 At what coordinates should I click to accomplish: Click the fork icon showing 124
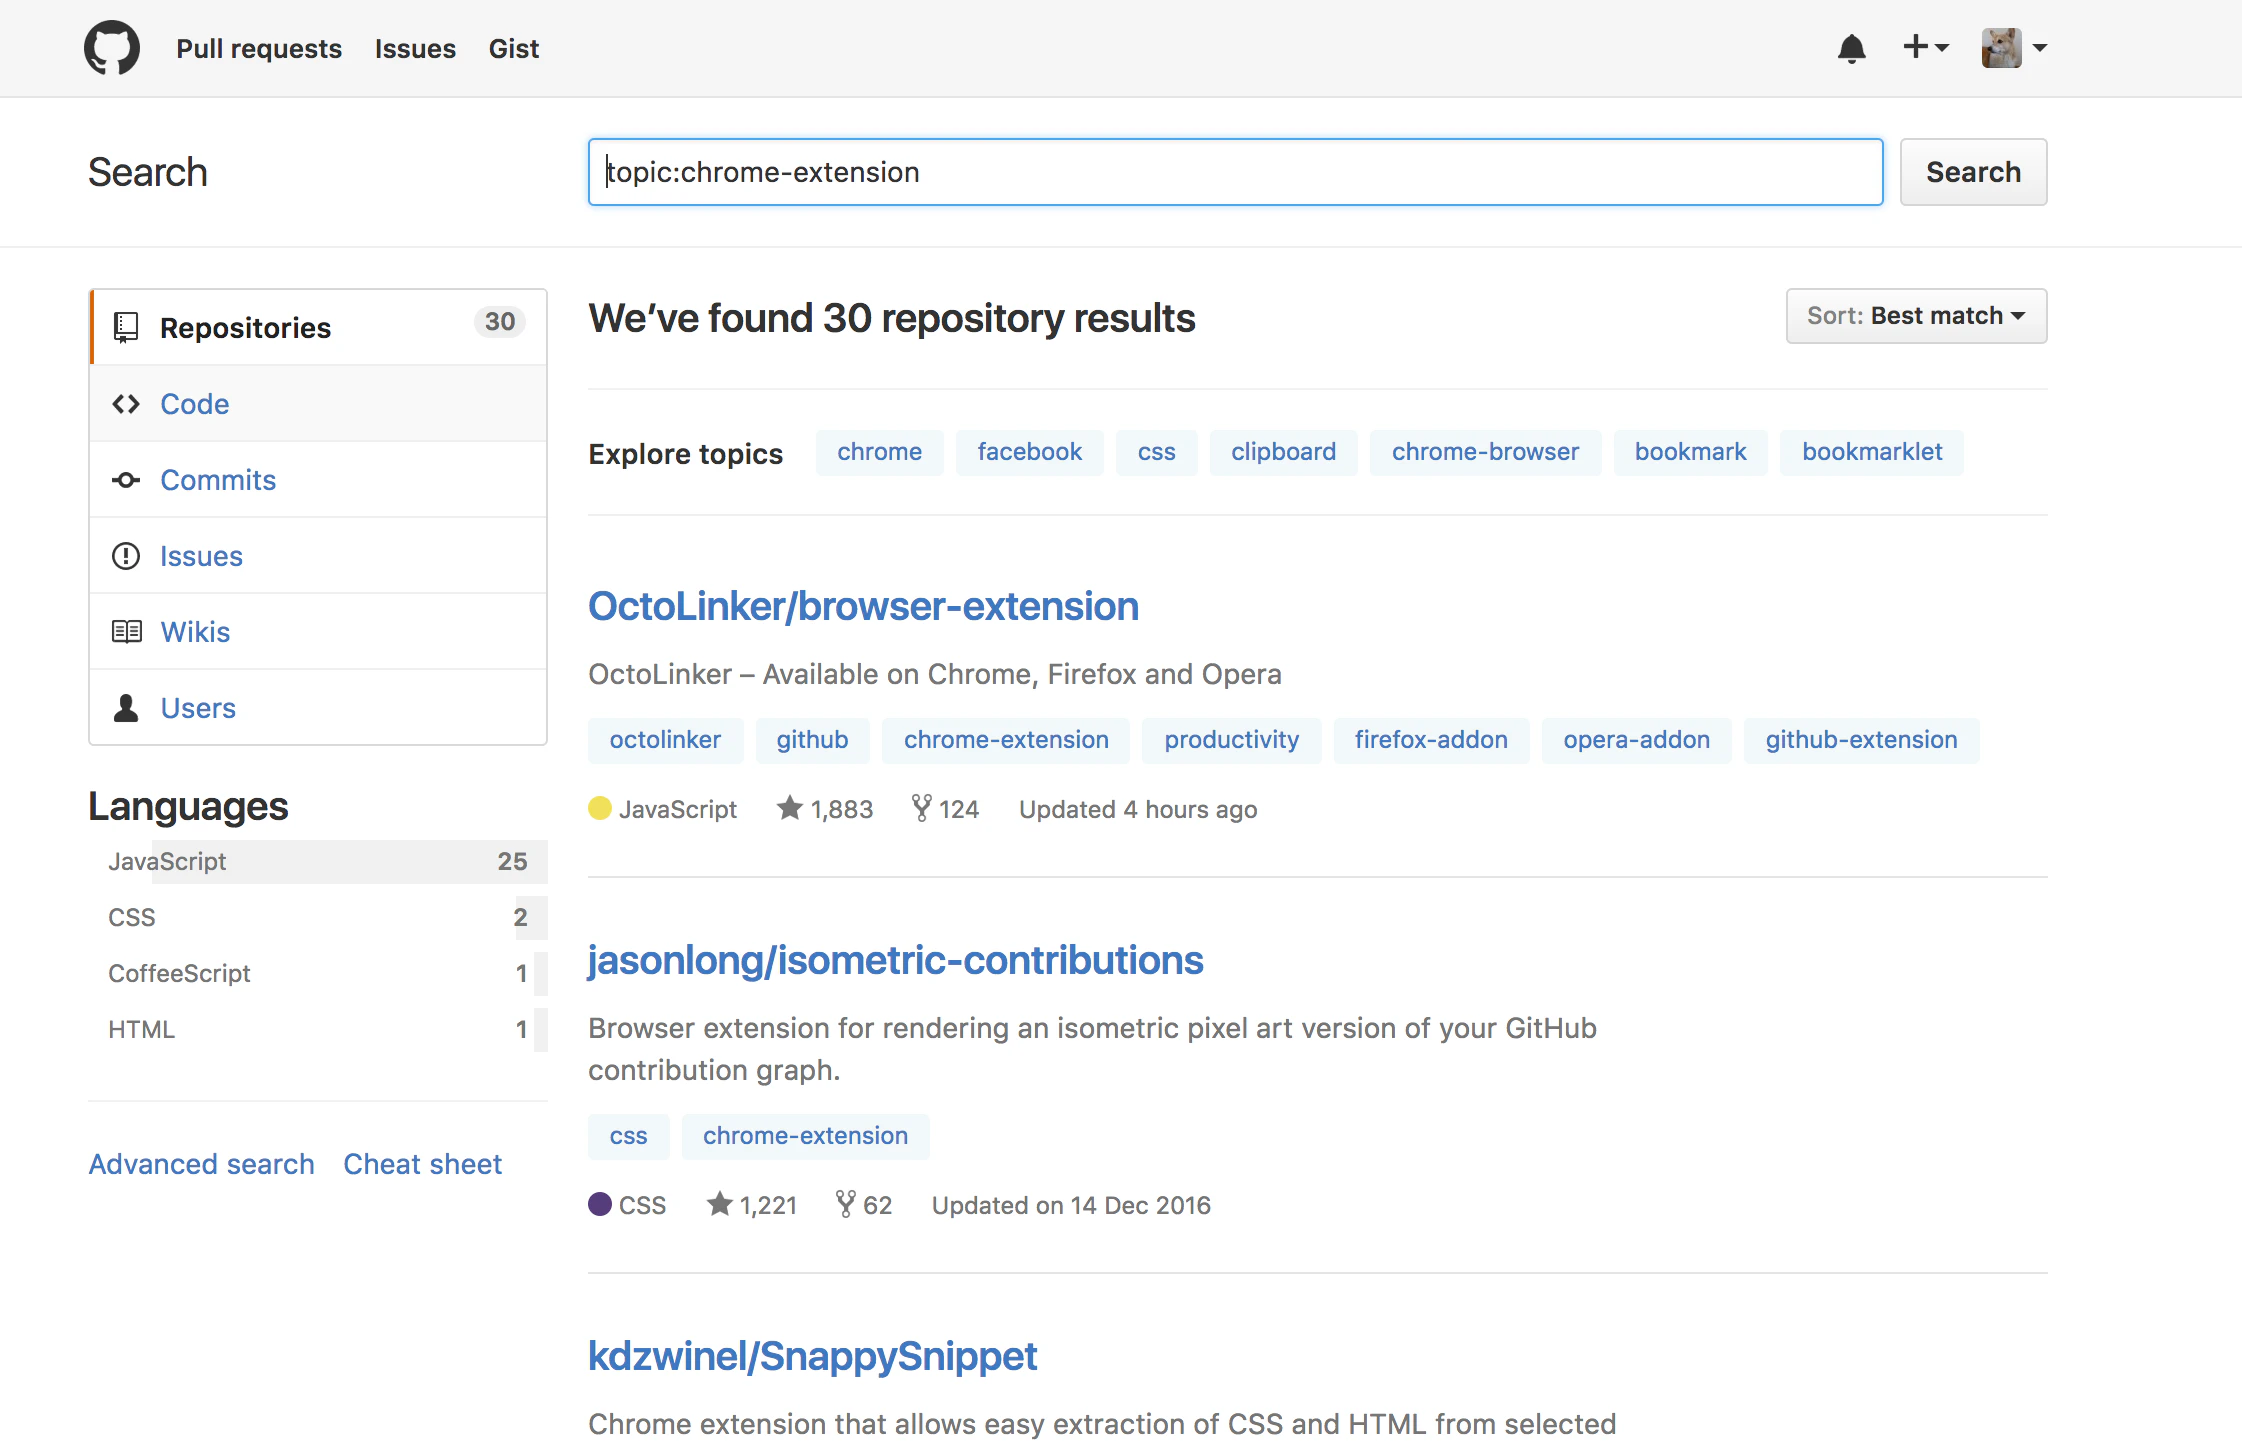tap(921, 808)
